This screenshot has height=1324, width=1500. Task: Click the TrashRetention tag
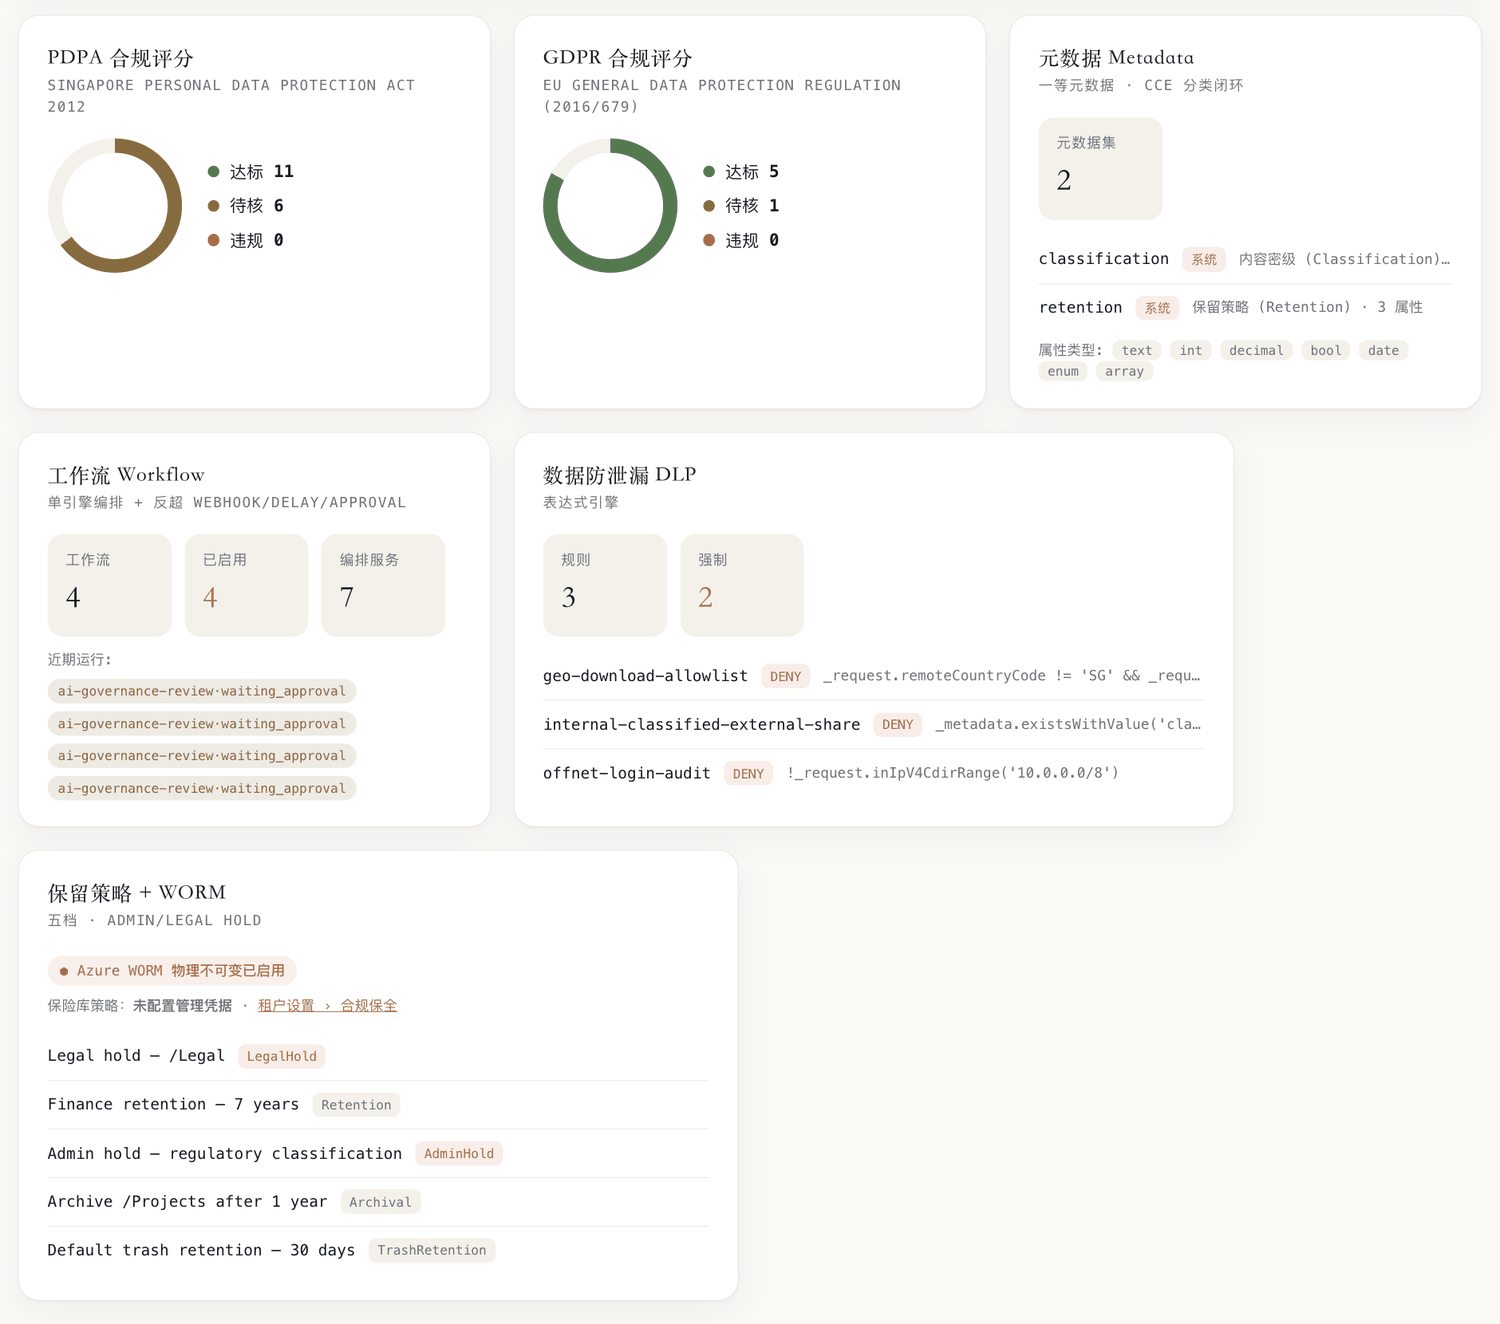(x=432, y=1250)
